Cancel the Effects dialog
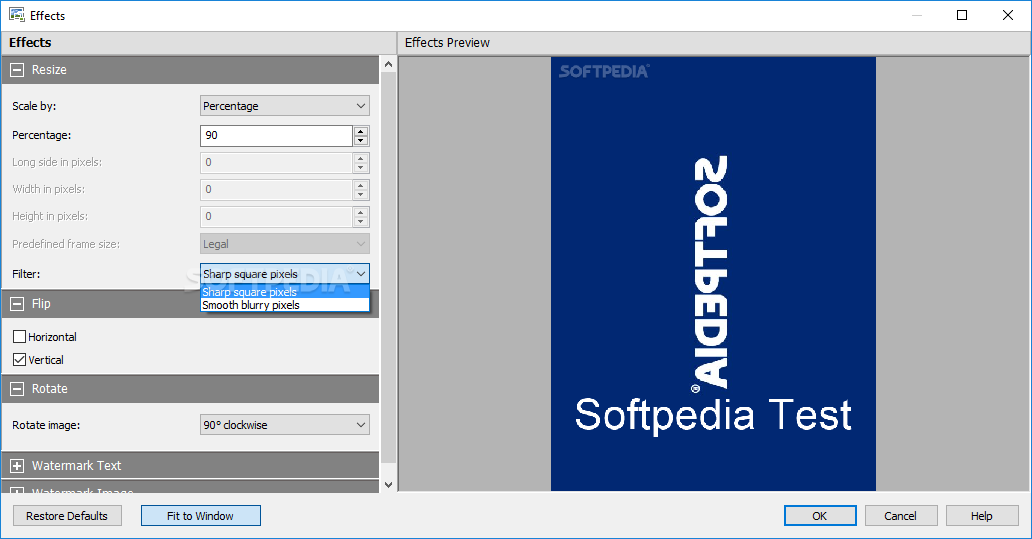 [901, 516]
